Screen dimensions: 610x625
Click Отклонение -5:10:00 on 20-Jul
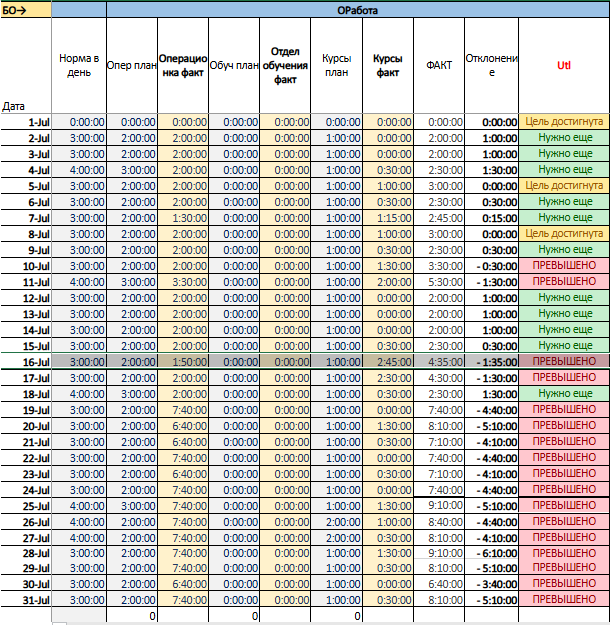click(x=492, y=426)
